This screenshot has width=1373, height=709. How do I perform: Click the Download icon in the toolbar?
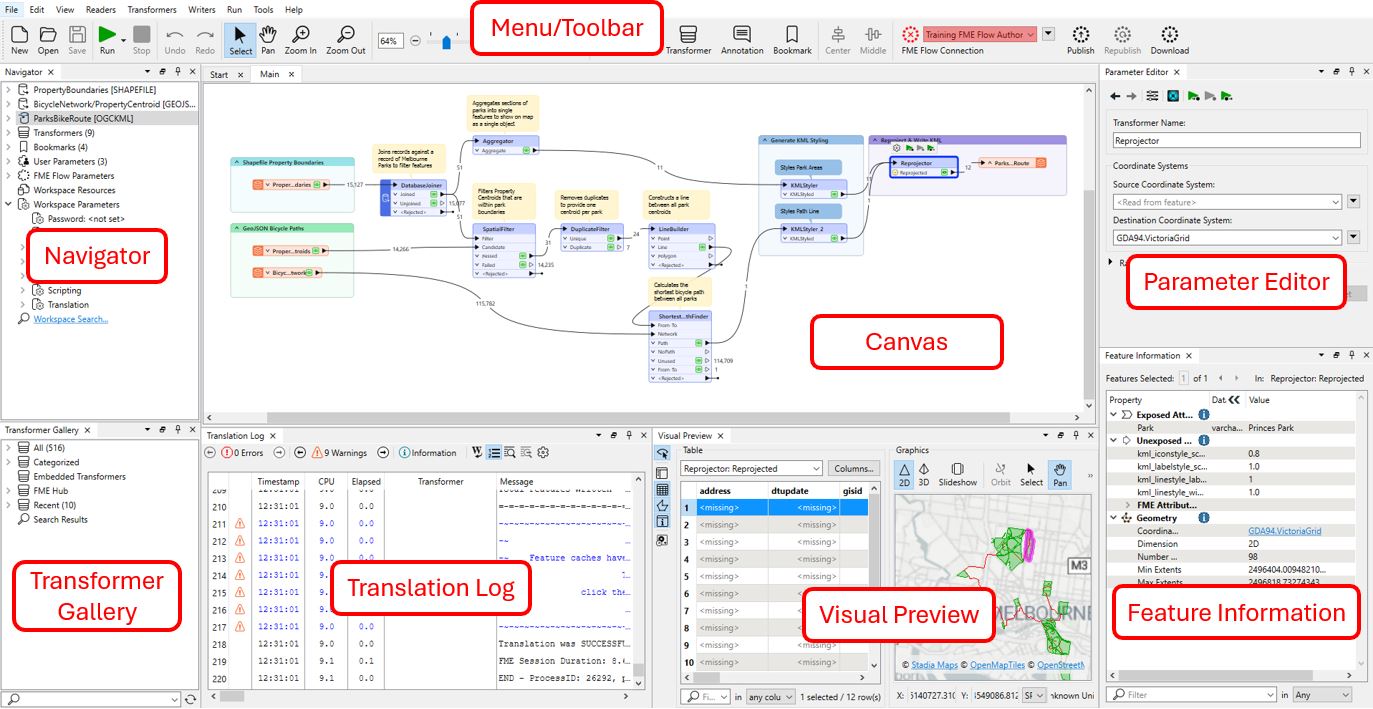pyautogui.click(x=1169, y=39)
